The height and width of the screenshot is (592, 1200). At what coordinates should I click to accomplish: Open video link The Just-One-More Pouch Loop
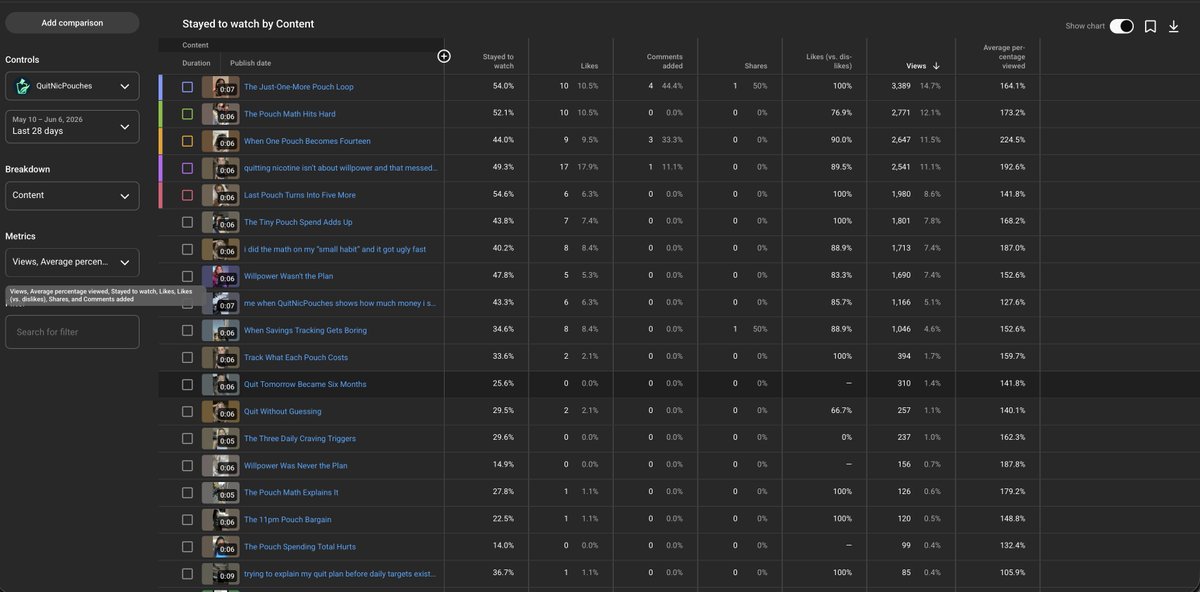point(298,87)
